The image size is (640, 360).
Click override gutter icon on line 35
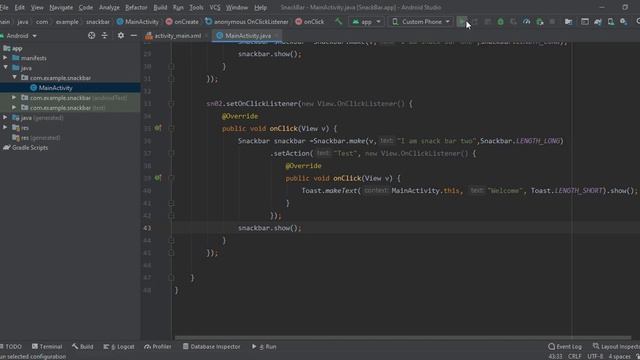click(158, 128)
